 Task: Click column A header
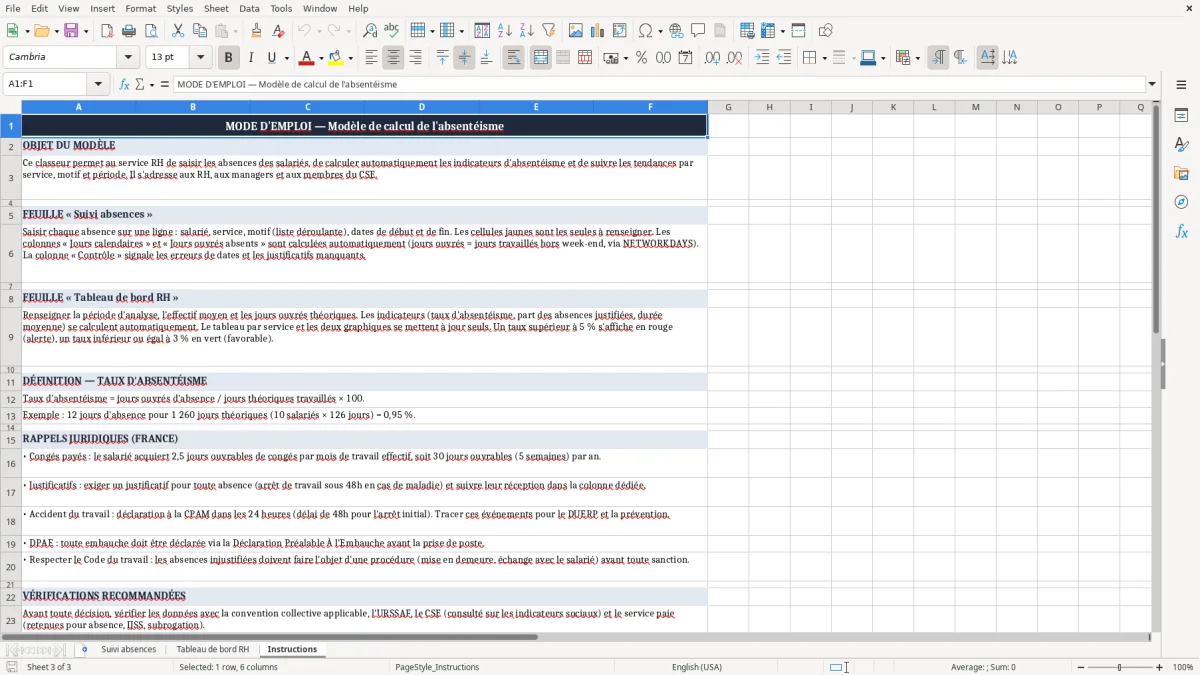(79, 107)
